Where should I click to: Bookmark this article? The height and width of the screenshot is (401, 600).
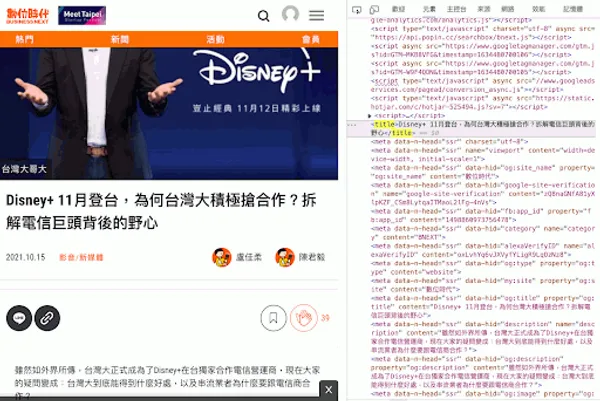coord(273,318)
